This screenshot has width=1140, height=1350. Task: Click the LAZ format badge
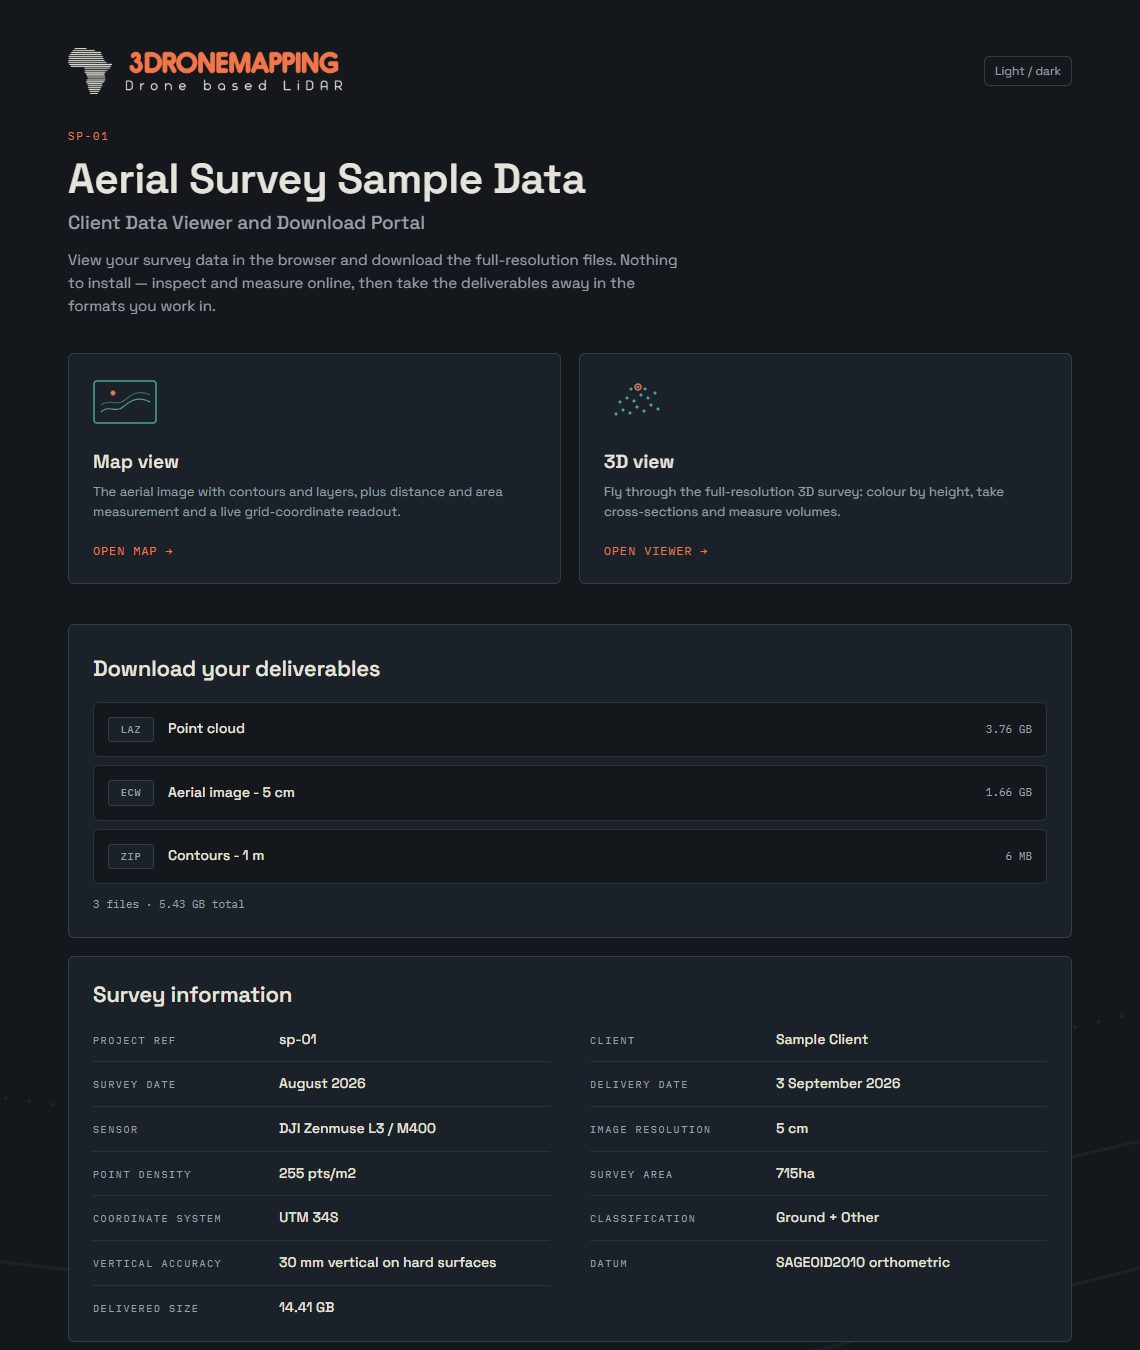tap(131, 729)
